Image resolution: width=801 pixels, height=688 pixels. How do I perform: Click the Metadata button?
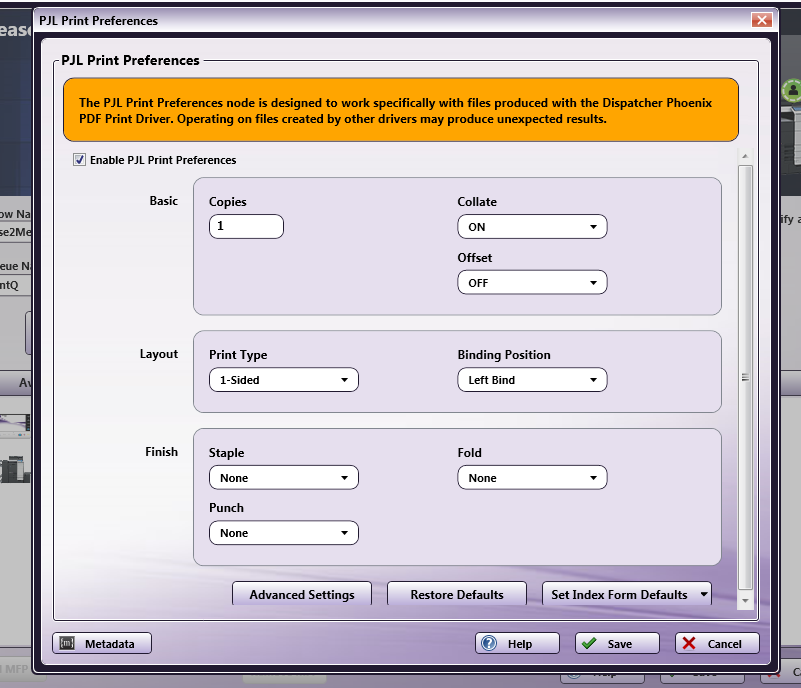coord(102,644)
